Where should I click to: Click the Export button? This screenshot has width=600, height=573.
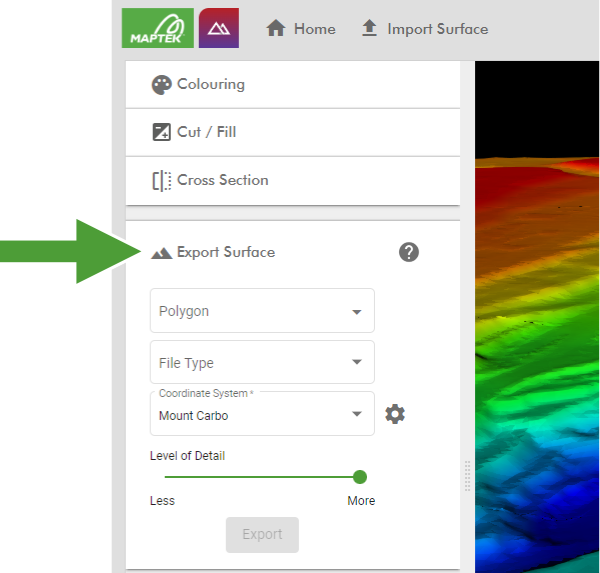[x=262, y=535]
